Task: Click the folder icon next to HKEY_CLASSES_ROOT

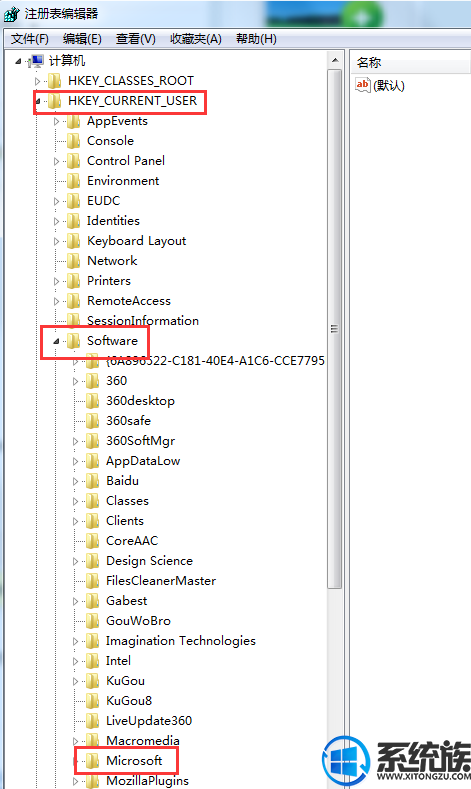Action: coord(54,81)
